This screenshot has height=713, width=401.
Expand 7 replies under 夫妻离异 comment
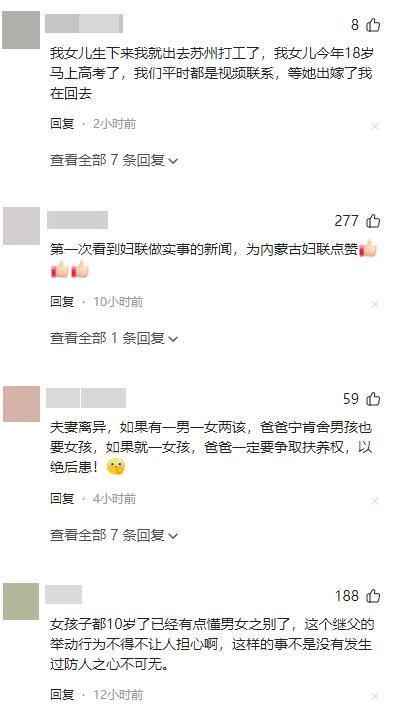point(114,535)
